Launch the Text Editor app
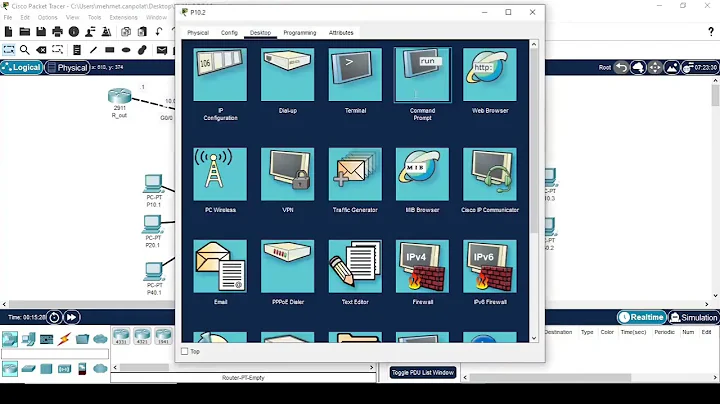 tap(355, 266)
